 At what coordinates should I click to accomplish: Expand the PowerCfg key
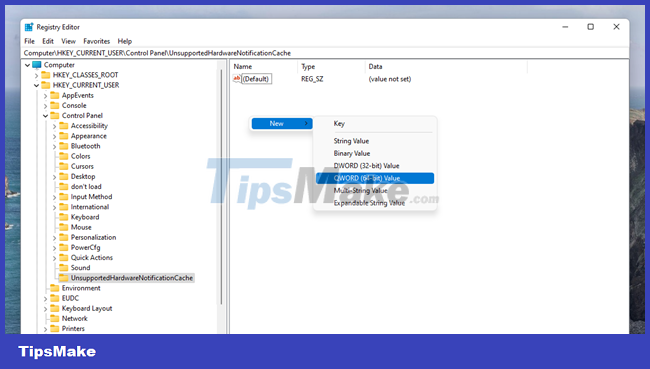(x=54, y=248)
